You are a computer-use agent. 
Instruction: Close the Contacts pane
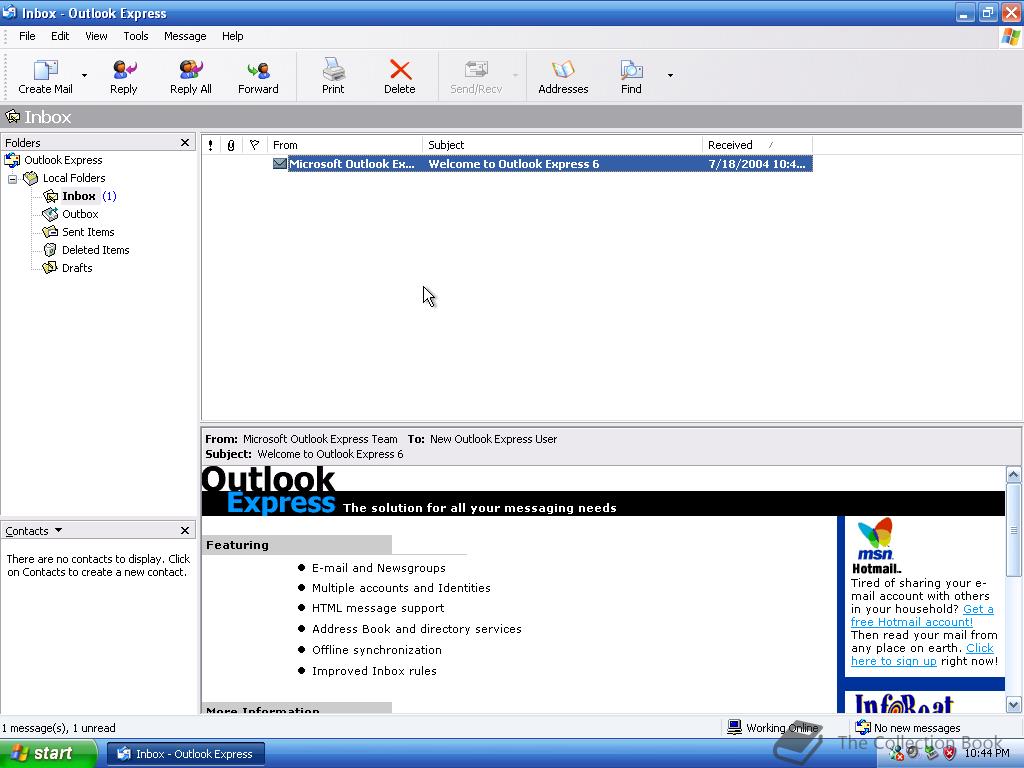(185, 530)
